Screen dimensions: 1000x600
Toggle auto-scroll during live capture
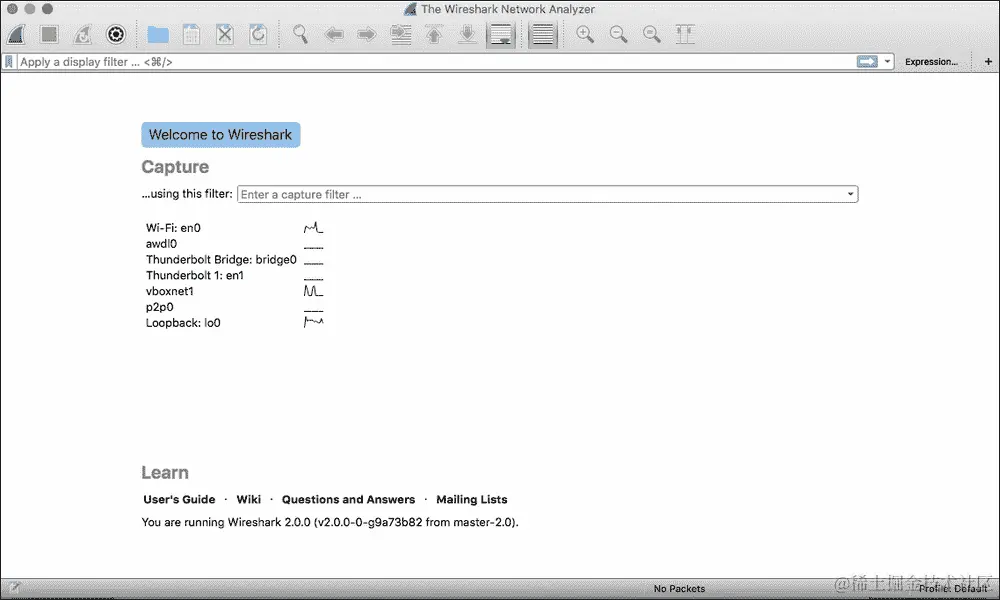(501, 34)
